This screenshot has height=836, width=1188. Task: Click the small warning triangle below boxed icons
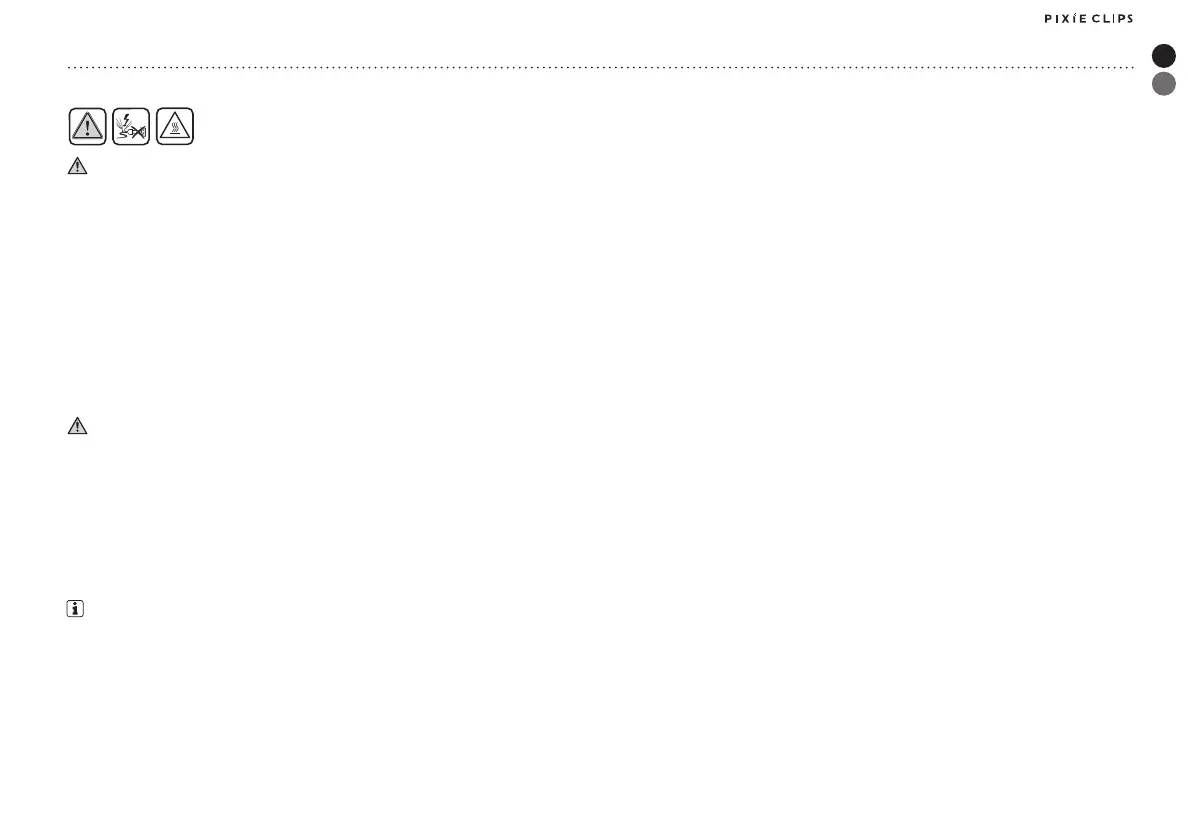77,166
